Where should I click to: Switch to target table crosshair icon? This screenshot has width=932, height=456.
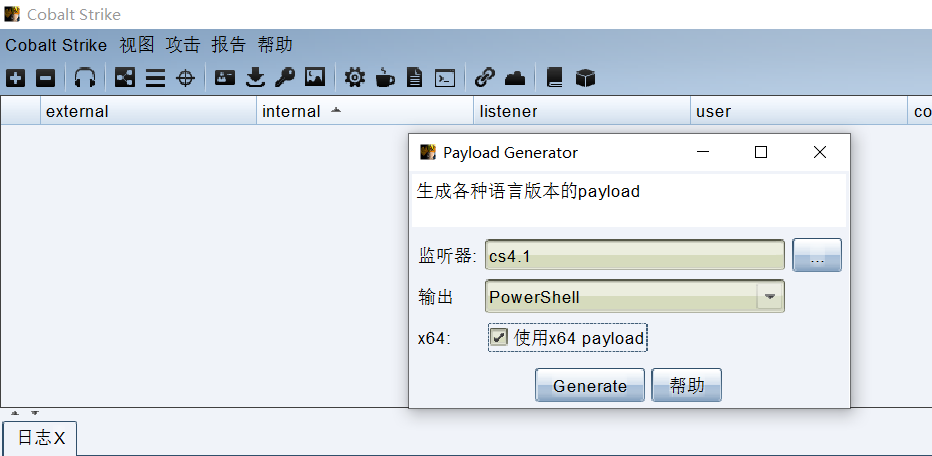tap(186, 78)
